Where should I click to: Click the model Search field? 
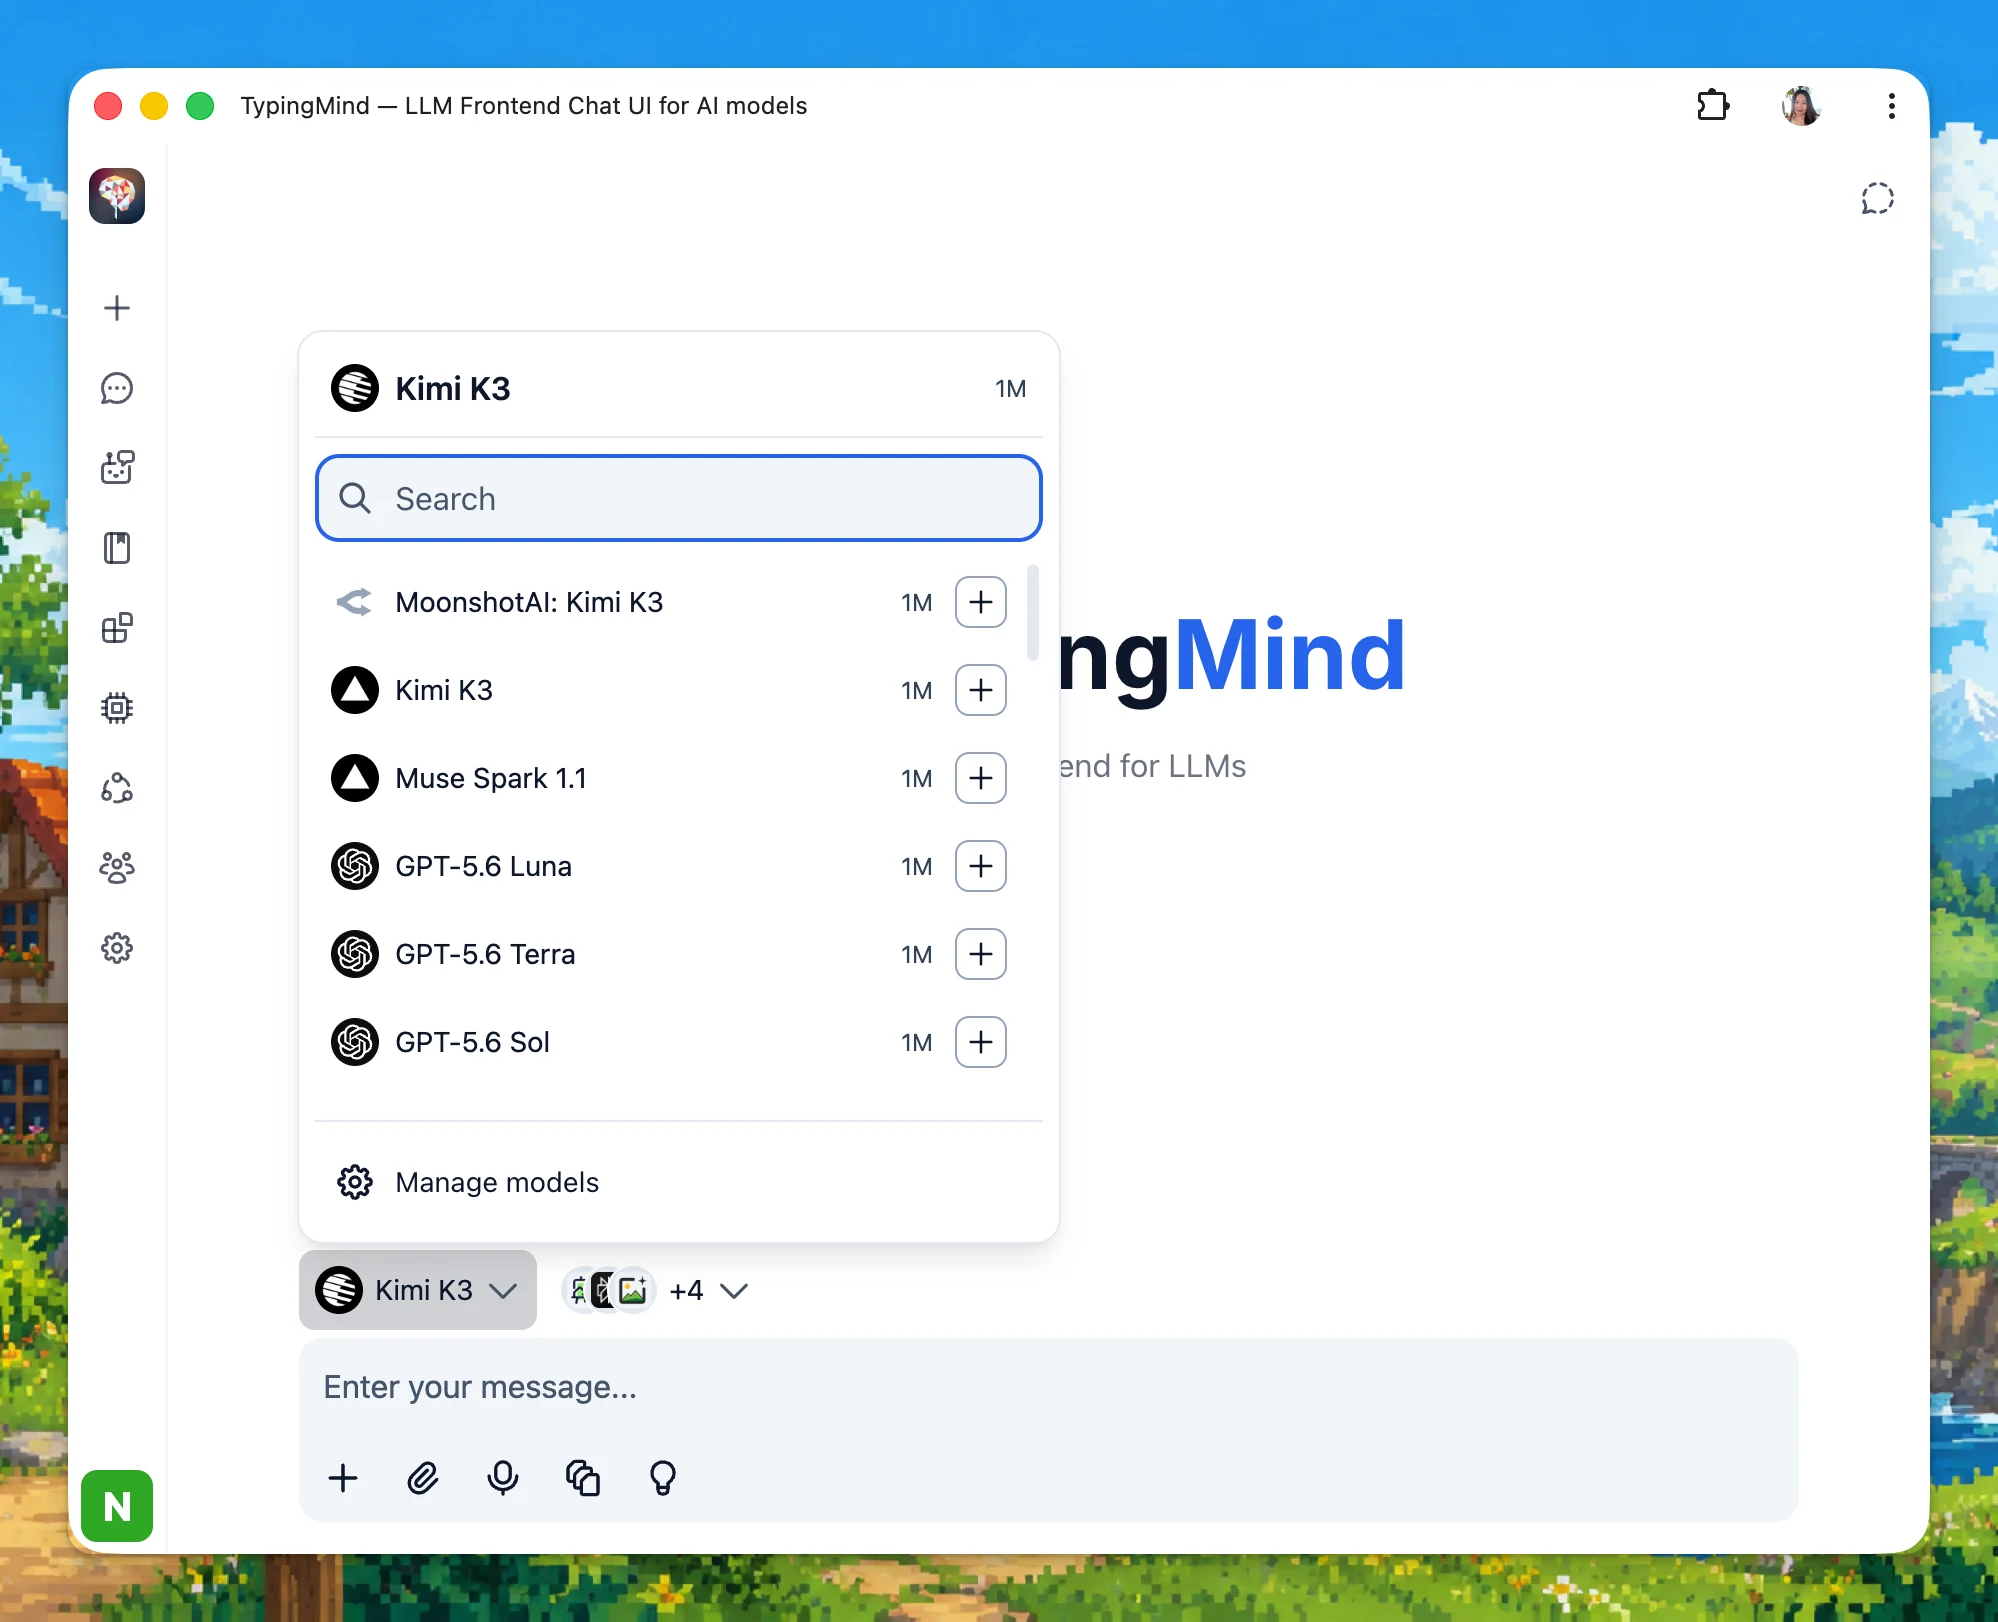(x=679, y=498)
